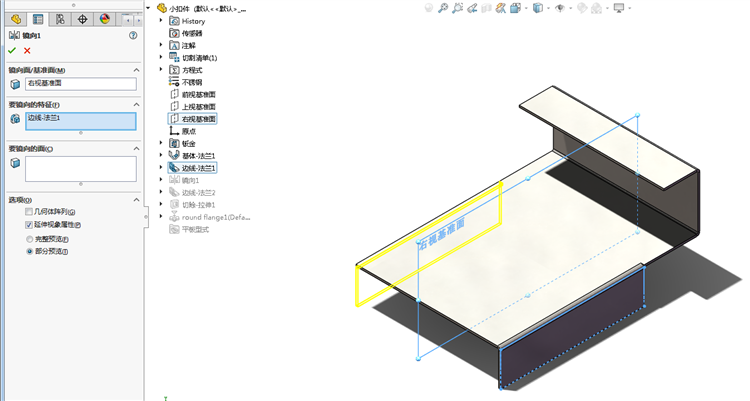Image resolution: width=750 pixels, height=401 pixels.
Task: Click the 方程式 sigma icon
Action: pos(174,70)
